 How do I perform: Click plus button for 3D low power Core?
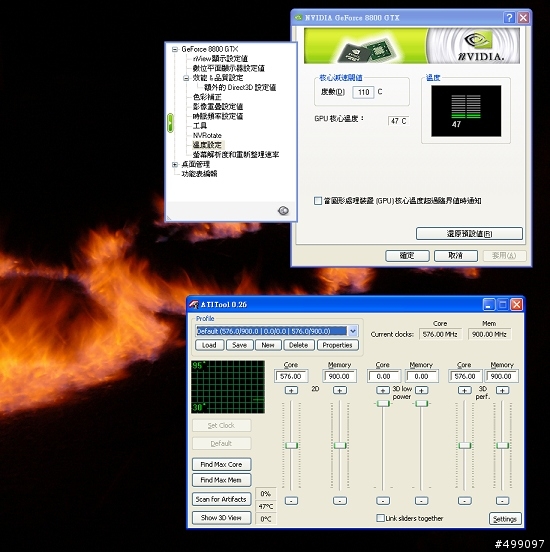pyautogui.click(x=383, y=390)
